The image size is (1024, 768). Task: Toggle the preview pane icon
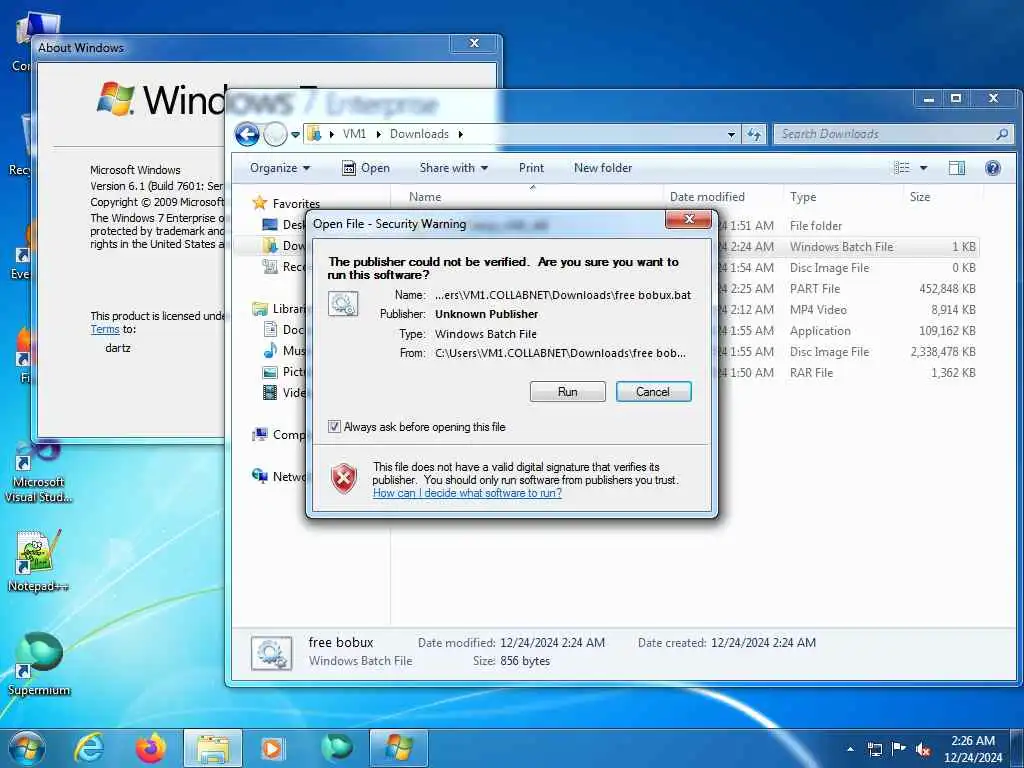957,168
